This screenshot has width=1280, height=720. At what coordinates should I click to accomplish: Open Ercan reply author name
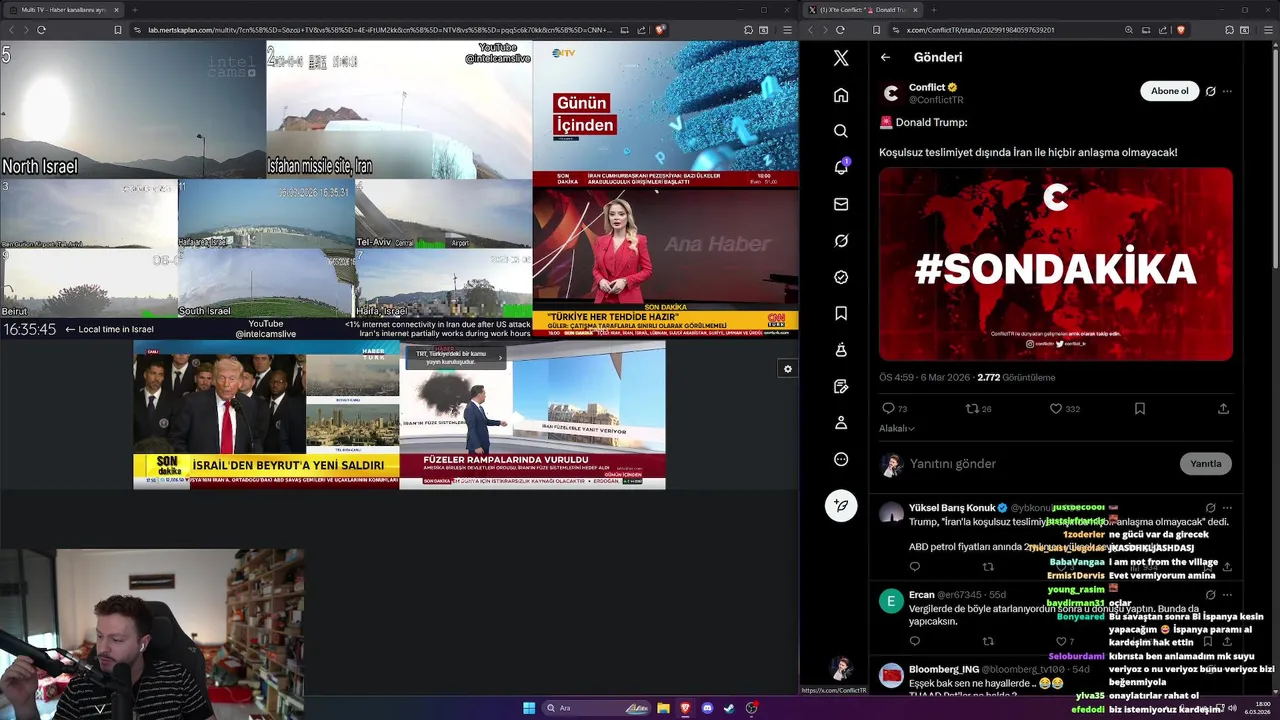click(922, 595)
